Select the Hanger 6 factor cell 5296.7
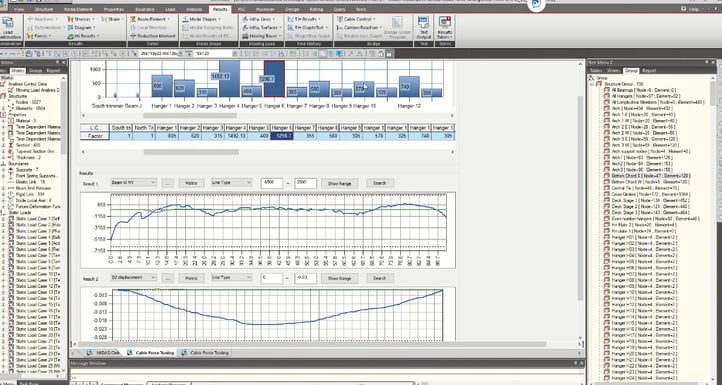722x385 pixels. pyautogui.click(x=282, y=136)
